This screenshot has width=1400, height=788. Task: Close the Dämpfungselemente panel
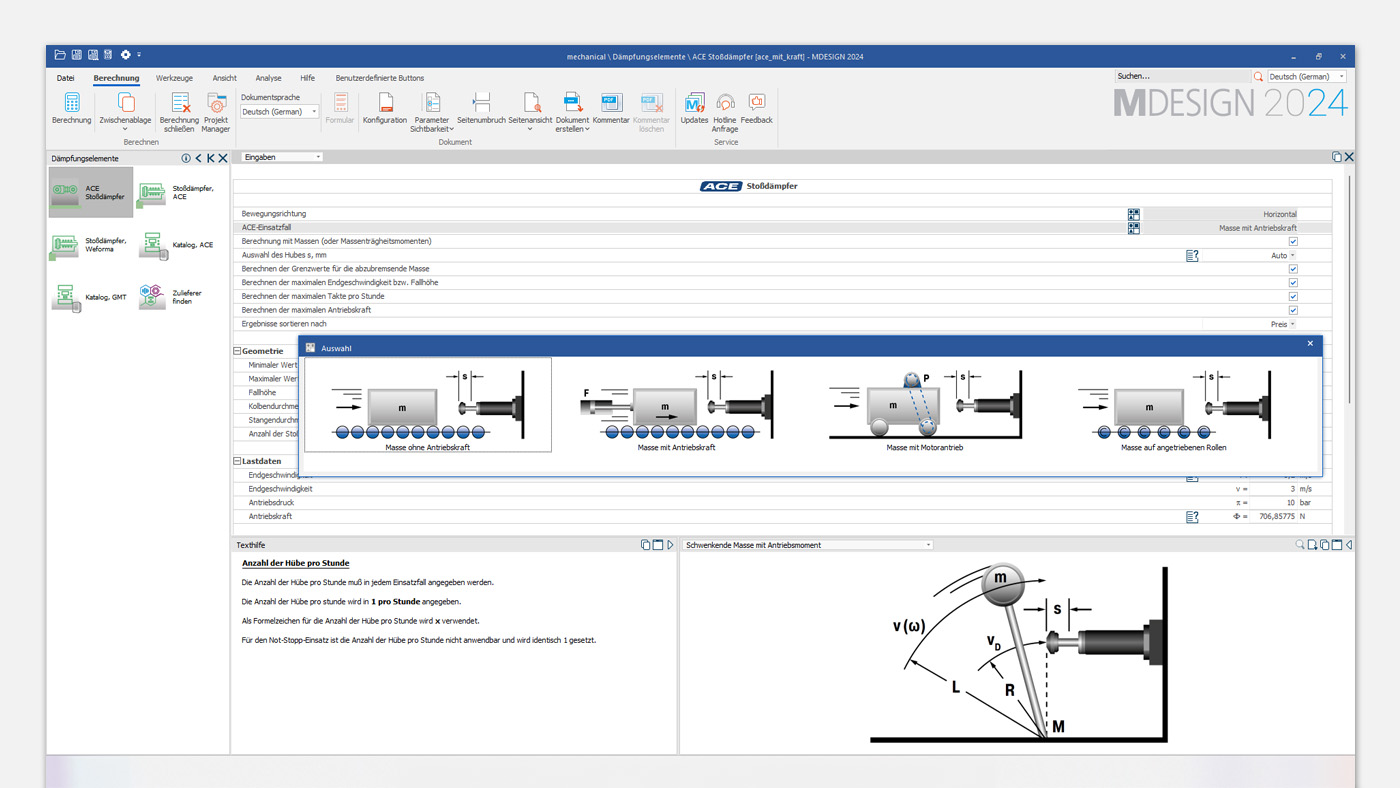coord(223,158)
